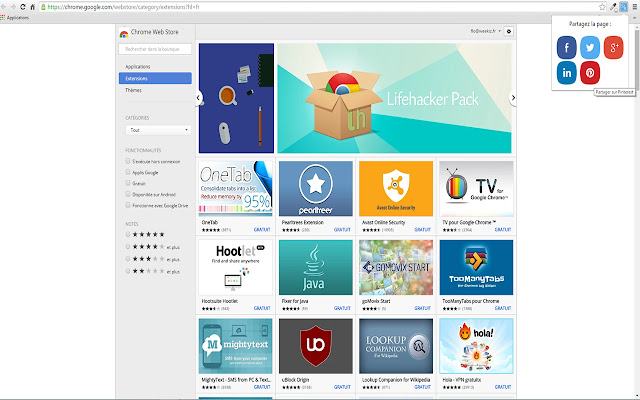Screen dimensions: 640x400
Task: Open the Lookup Companion for Wikipedia tile
Action: tap(396, 354)
